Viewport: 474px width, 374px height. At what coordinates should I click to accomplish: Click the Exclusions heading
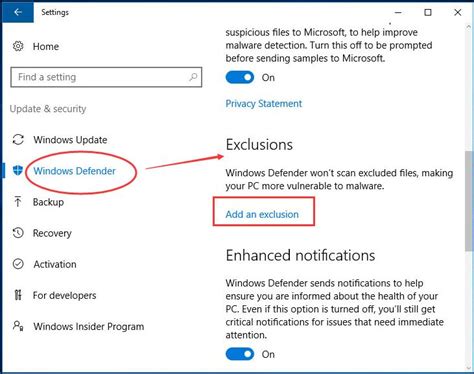point(259,145)
